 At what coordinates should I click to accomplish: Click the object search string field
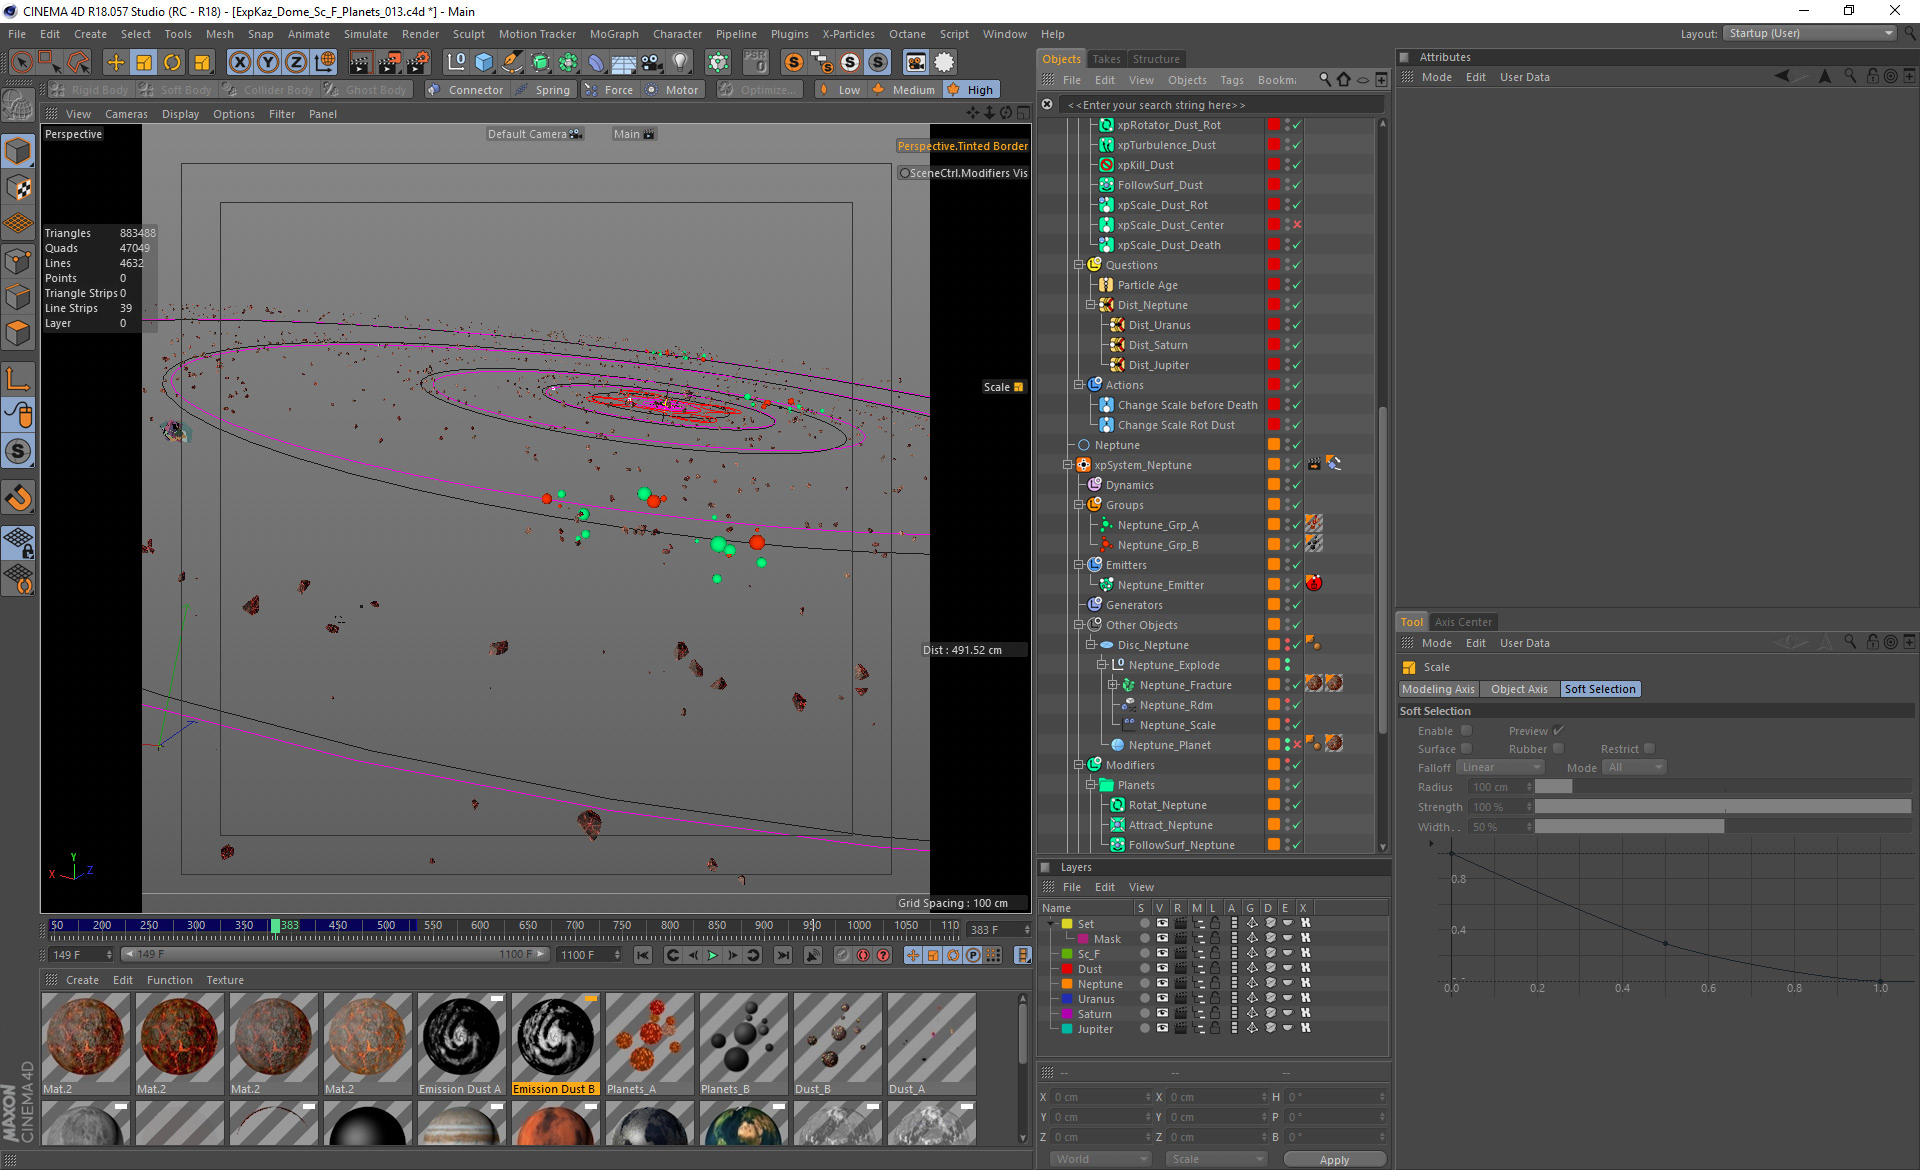pyautogui.click(x=1224, y=105)
